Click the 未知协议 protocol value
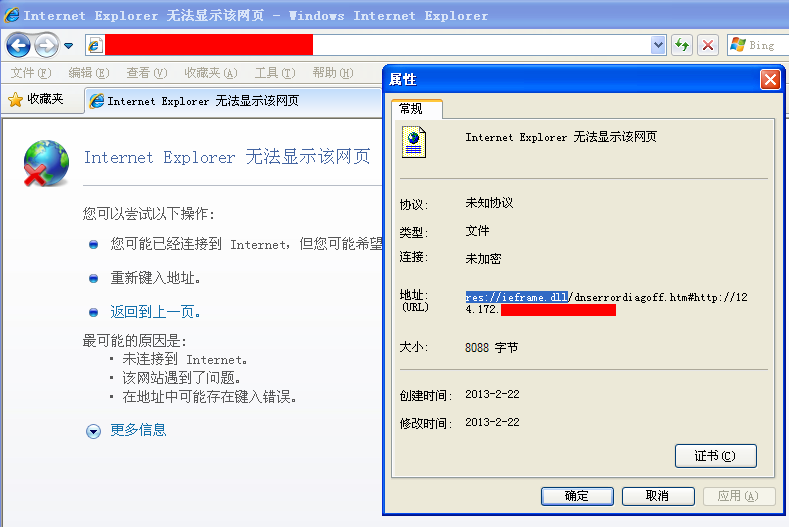Screen dimensions: 789x527 (x=489, y=203)
